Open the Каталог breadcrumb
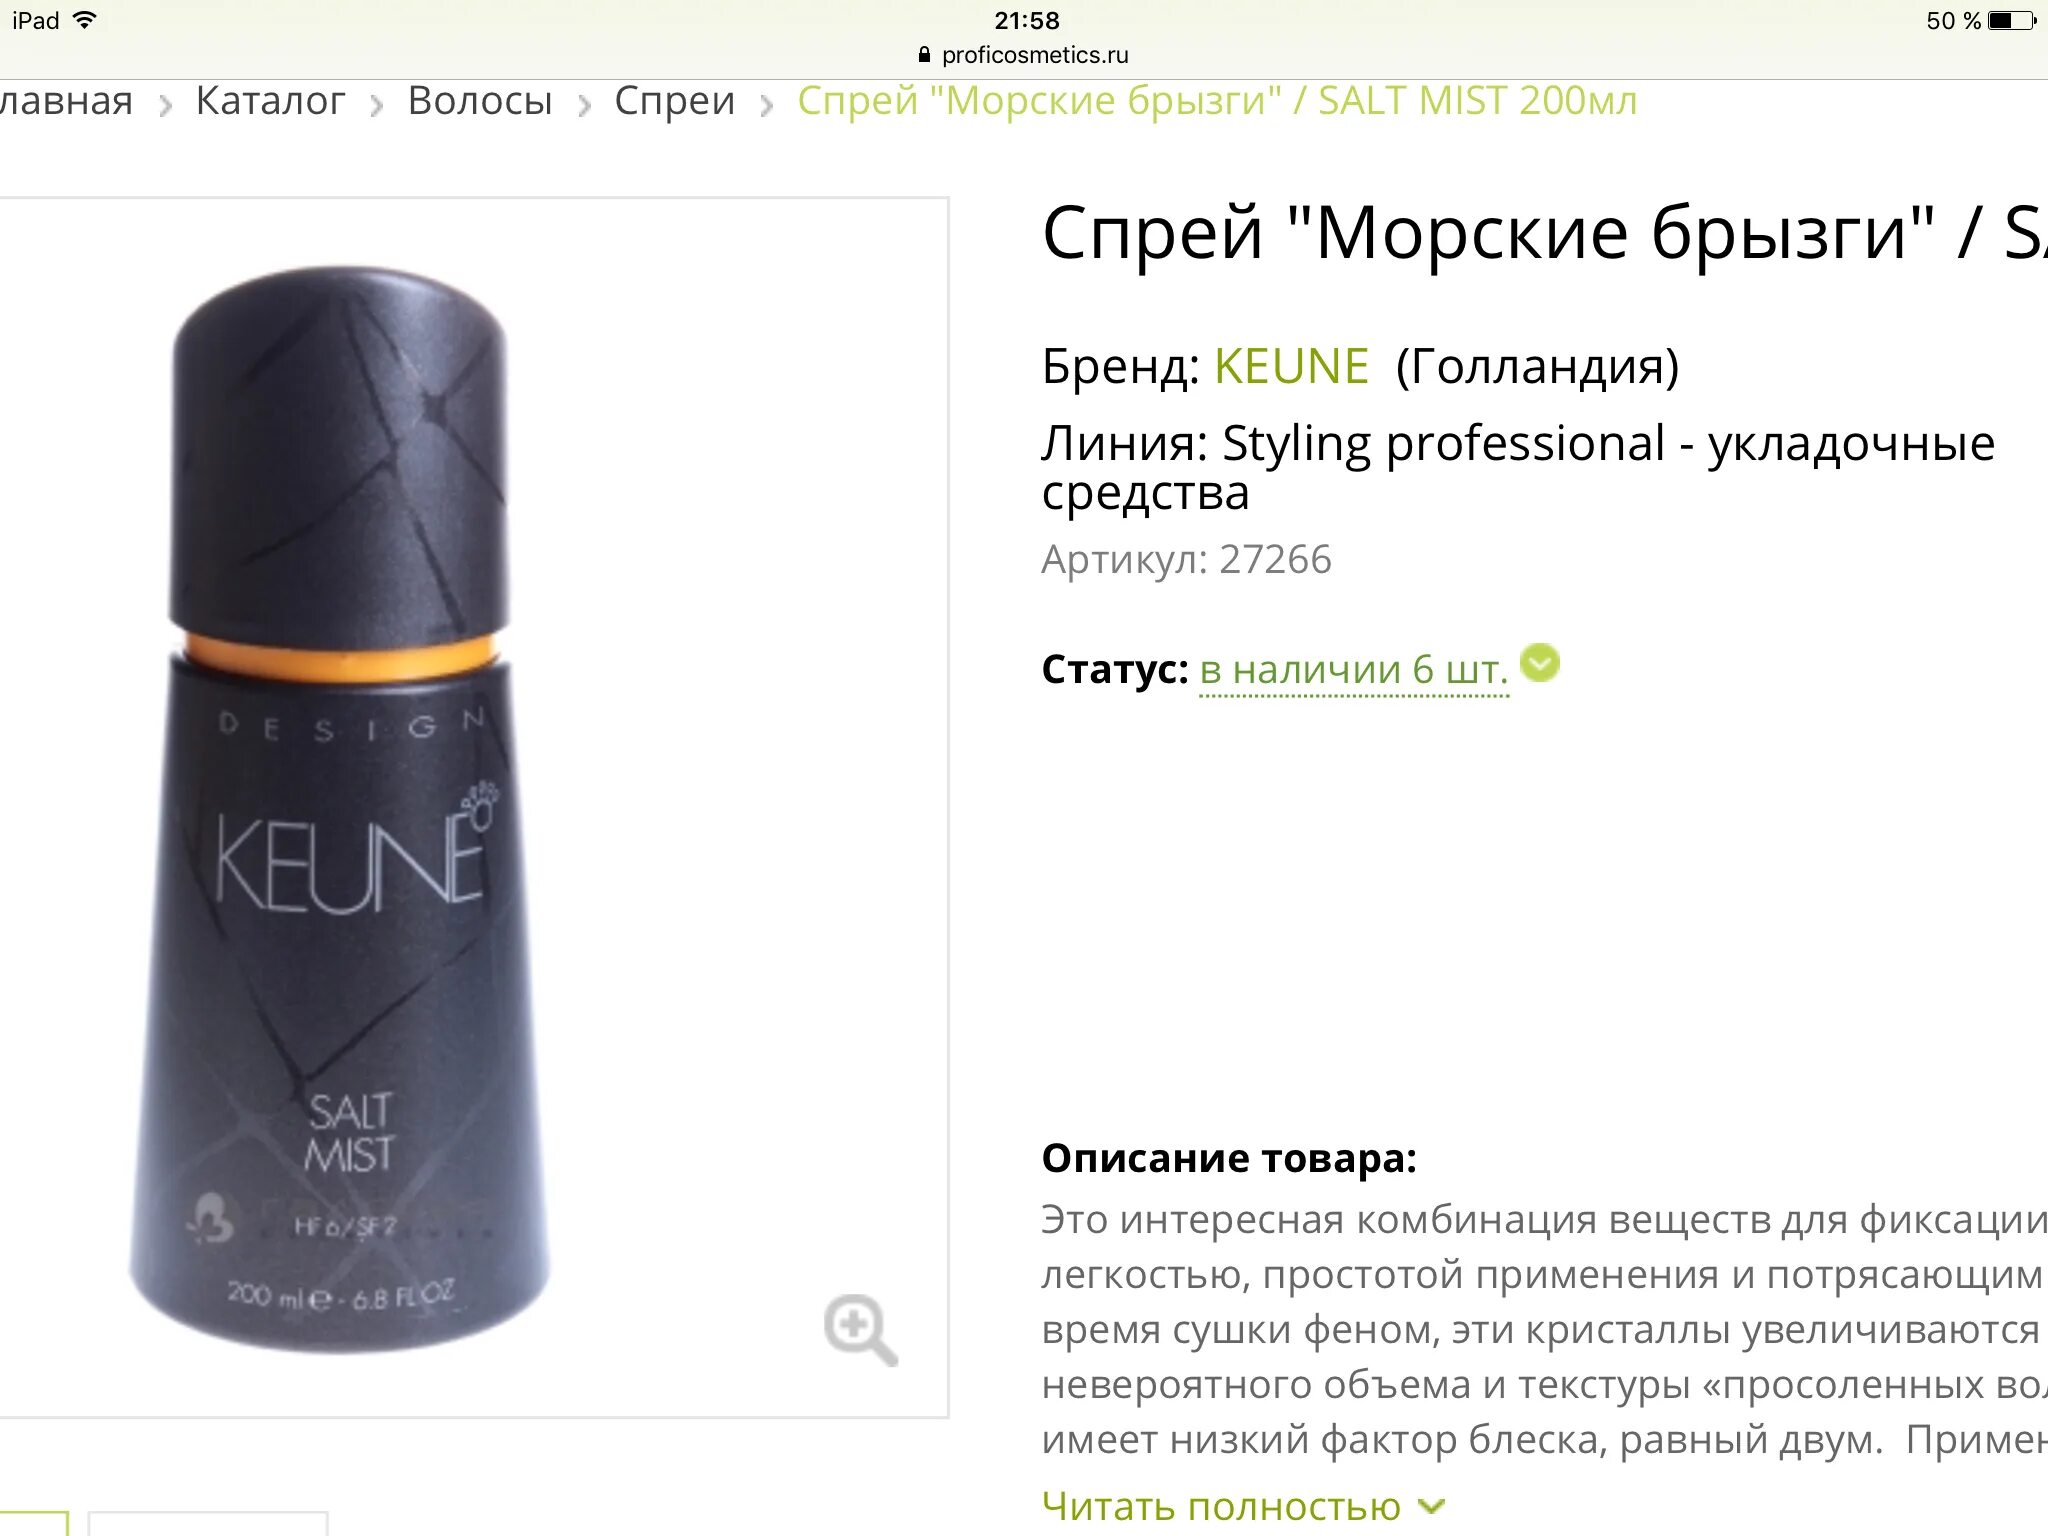Screen dimensions: 2048x1536 (x=270, y=101)
